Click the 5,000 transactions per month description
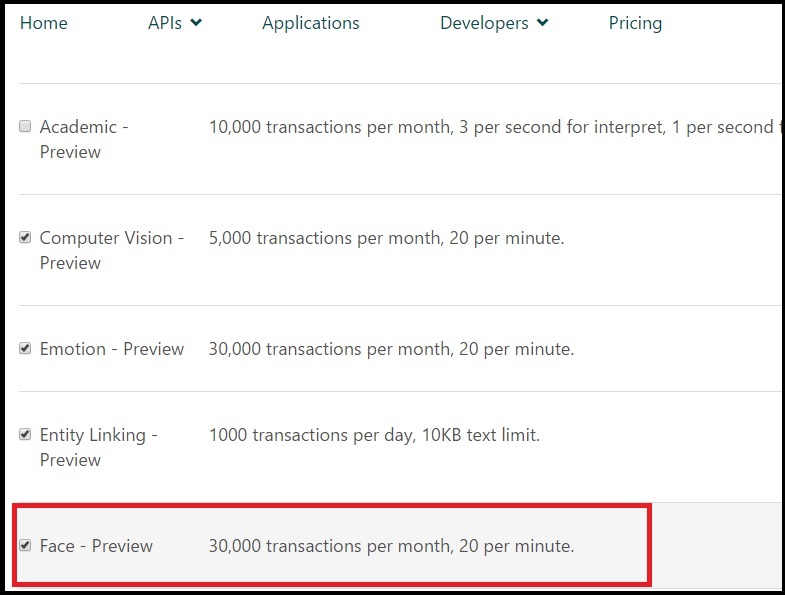Image resolution: width=785 pixels, height=595 pixels. click(386, 238)
